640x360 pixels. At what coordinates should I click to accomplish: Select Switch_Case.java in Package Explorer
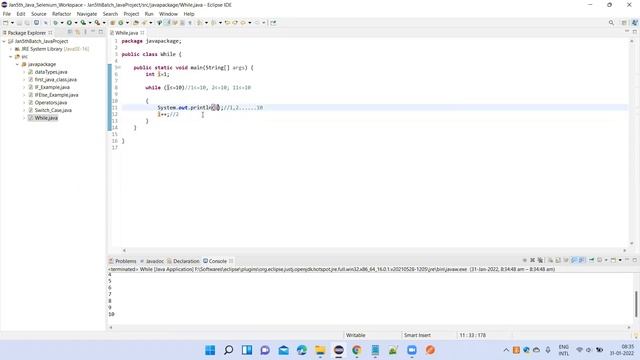tap(53, 110)
